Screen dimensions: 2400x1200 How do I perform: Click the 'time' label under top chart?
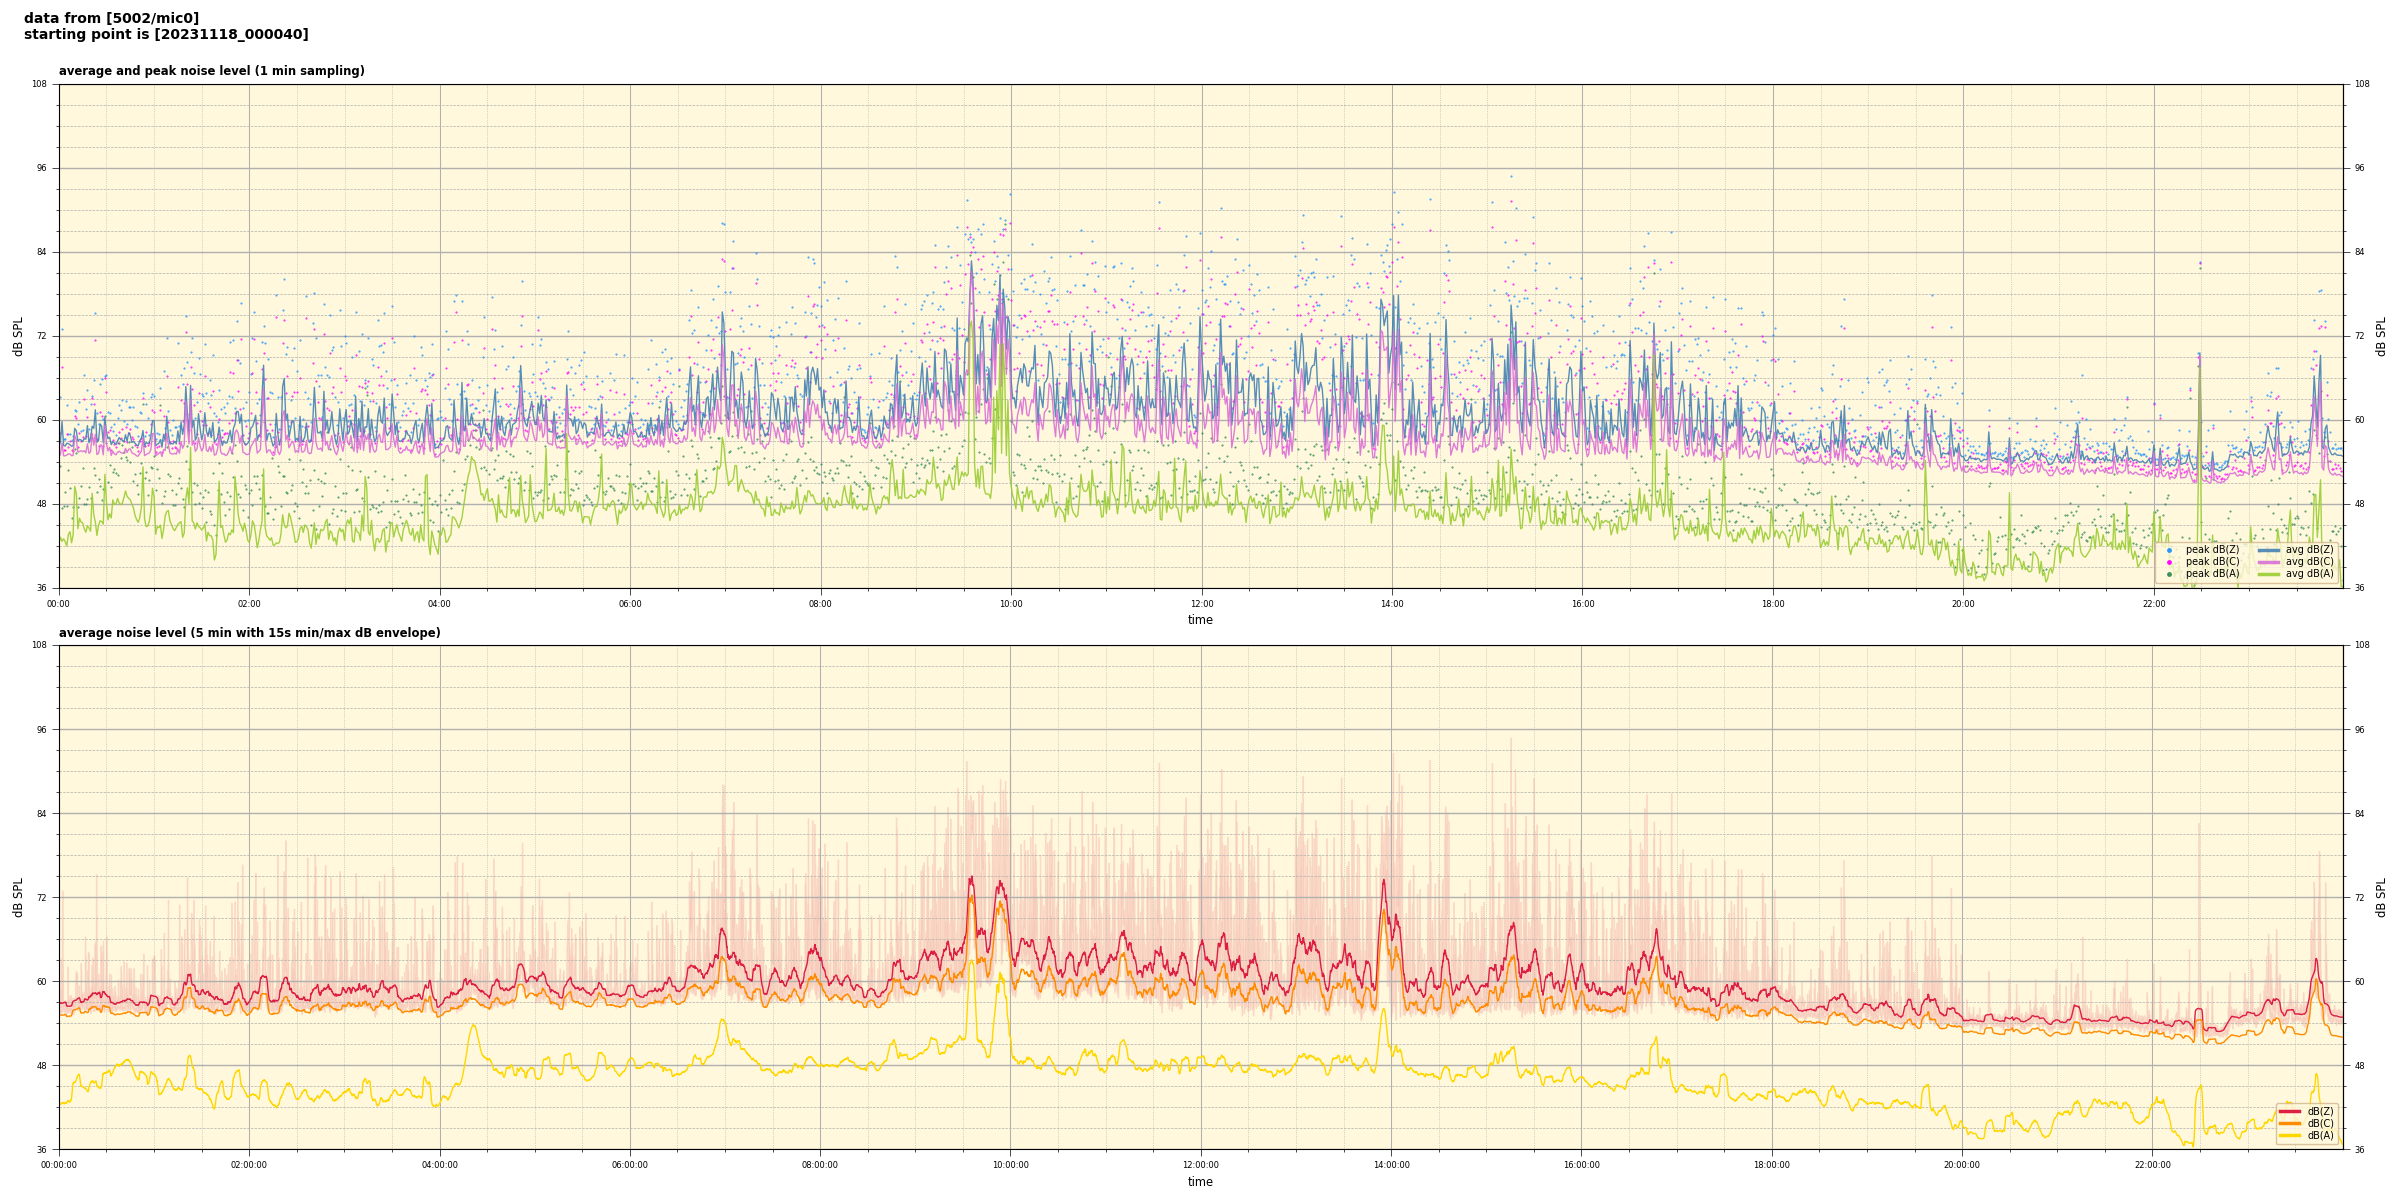pos(1200,620)
